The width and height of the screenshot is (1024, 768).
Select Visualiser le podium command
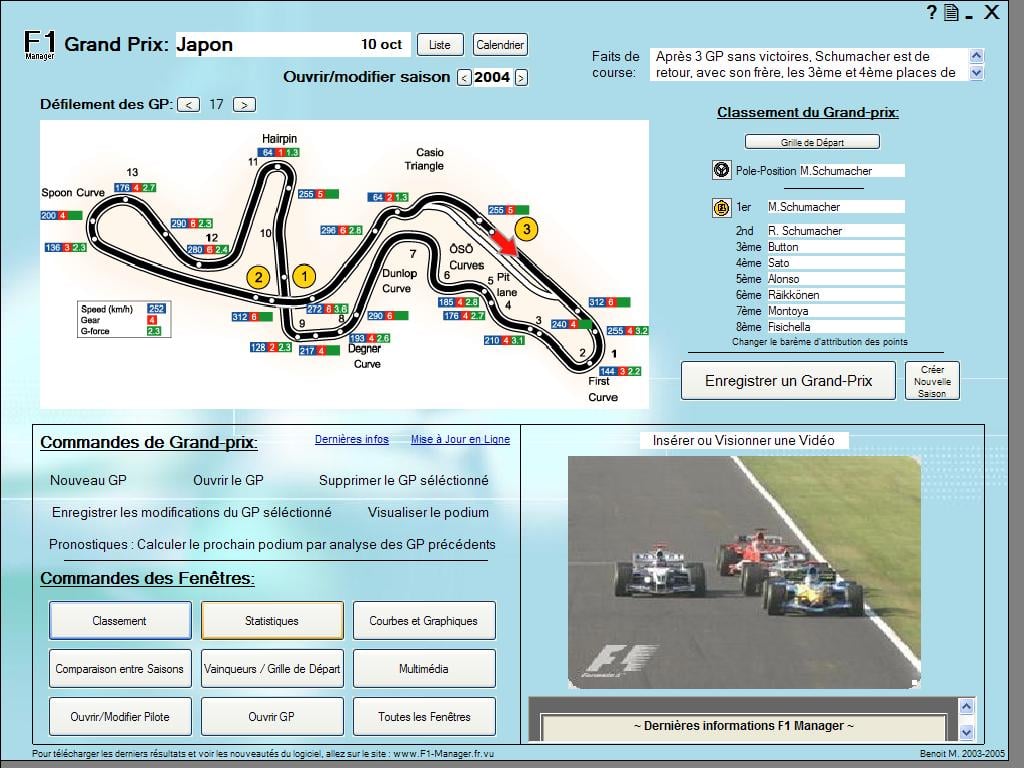point(428,513)
